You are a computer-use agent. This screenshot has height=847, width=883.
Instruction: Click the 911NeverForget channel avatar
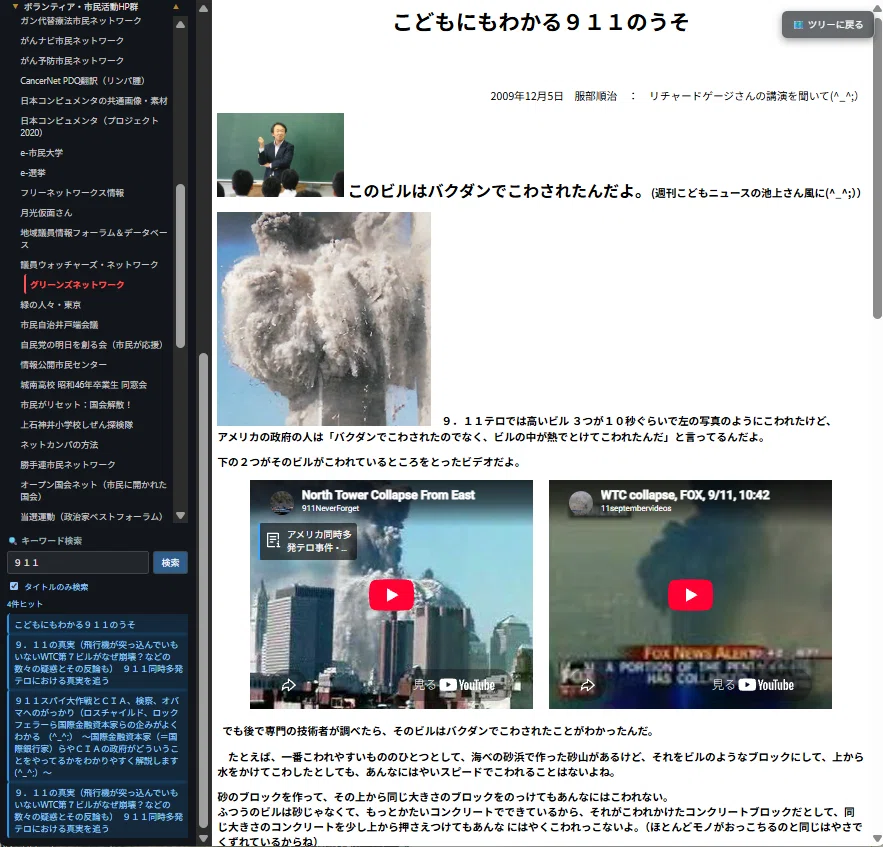pyautogui.click(x=282, y=501)
